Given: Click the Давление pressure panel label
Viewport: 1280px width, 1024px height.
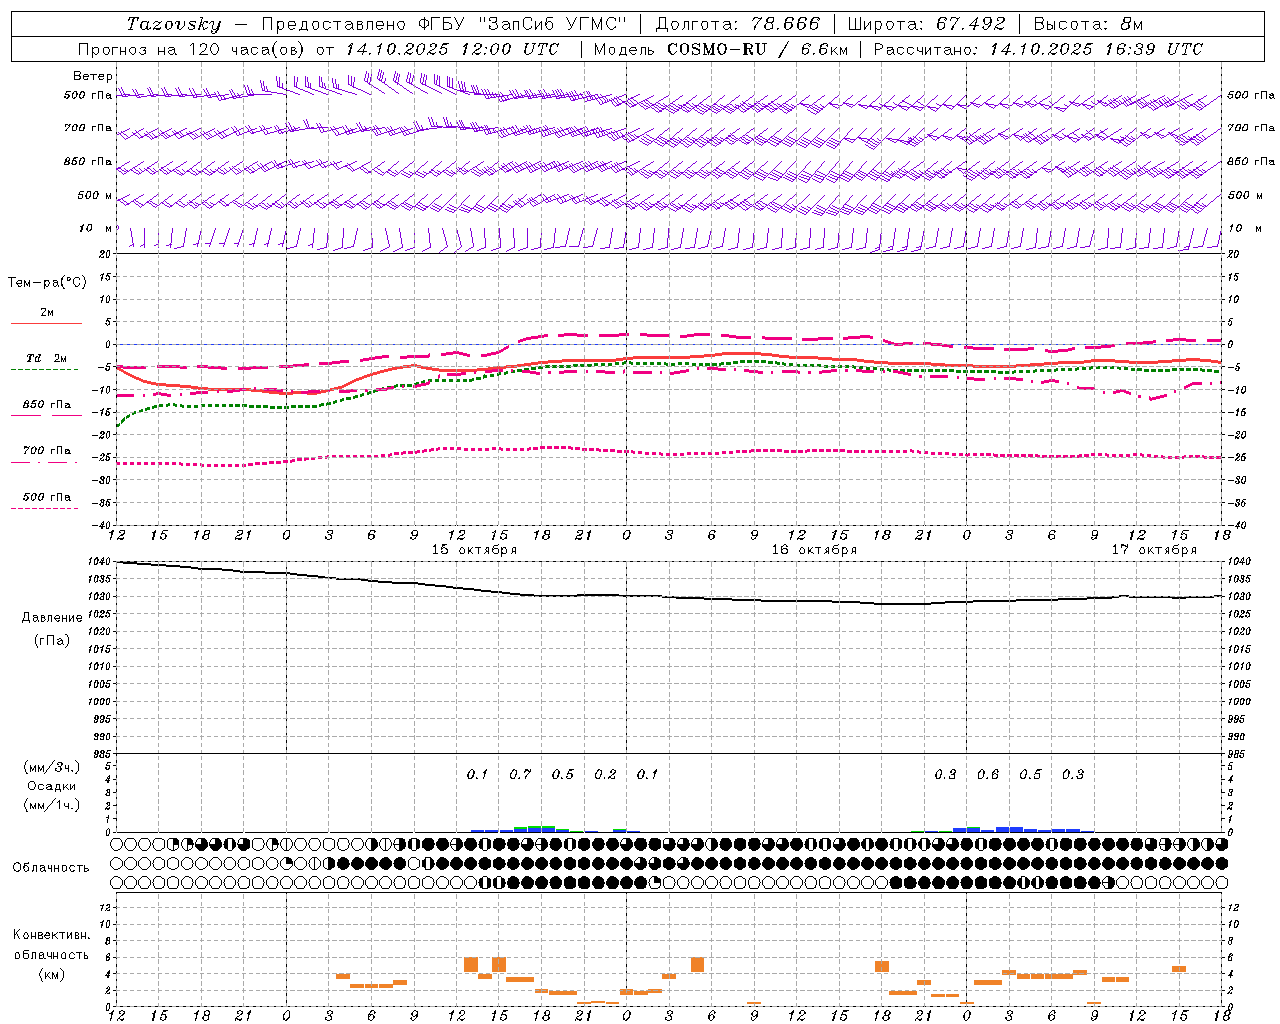Looking at the screenshot, I should 52,618.
